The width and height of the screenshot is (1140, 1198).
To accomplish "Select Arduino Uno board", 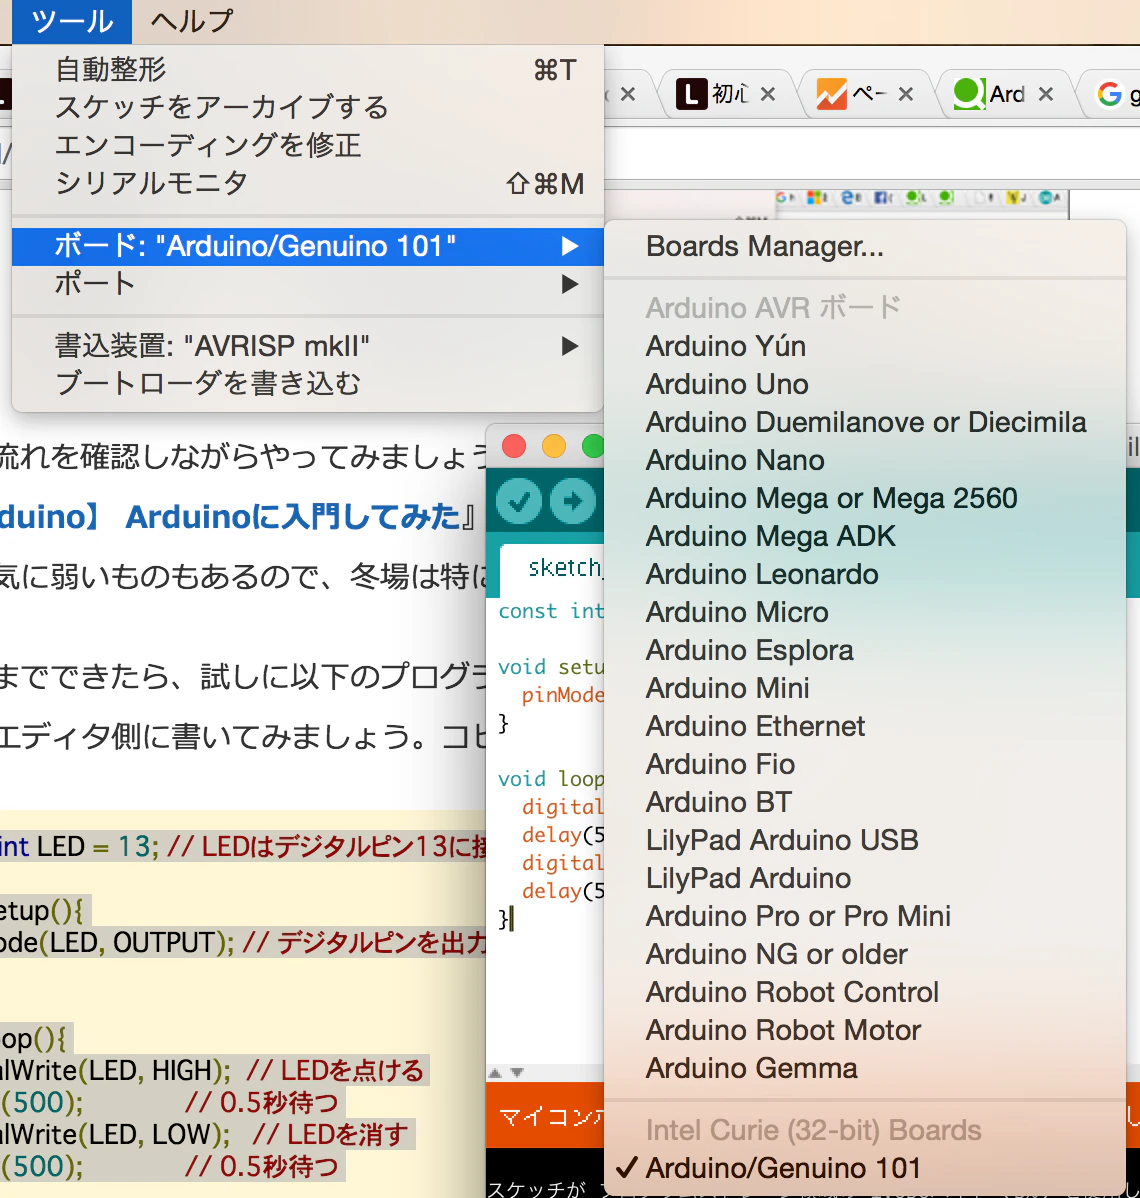I will 865,384.
